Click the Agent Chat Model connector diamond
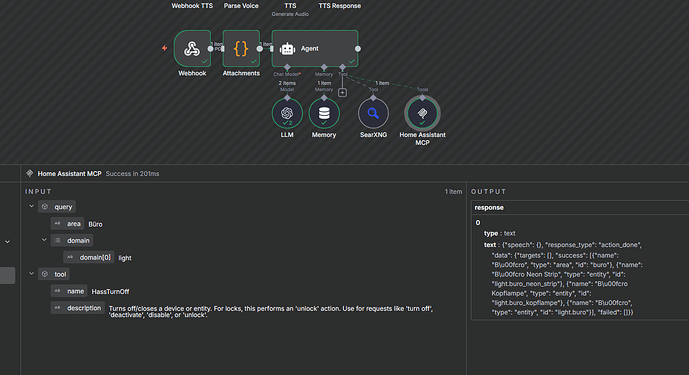689x375 pixels. [287, 67]
